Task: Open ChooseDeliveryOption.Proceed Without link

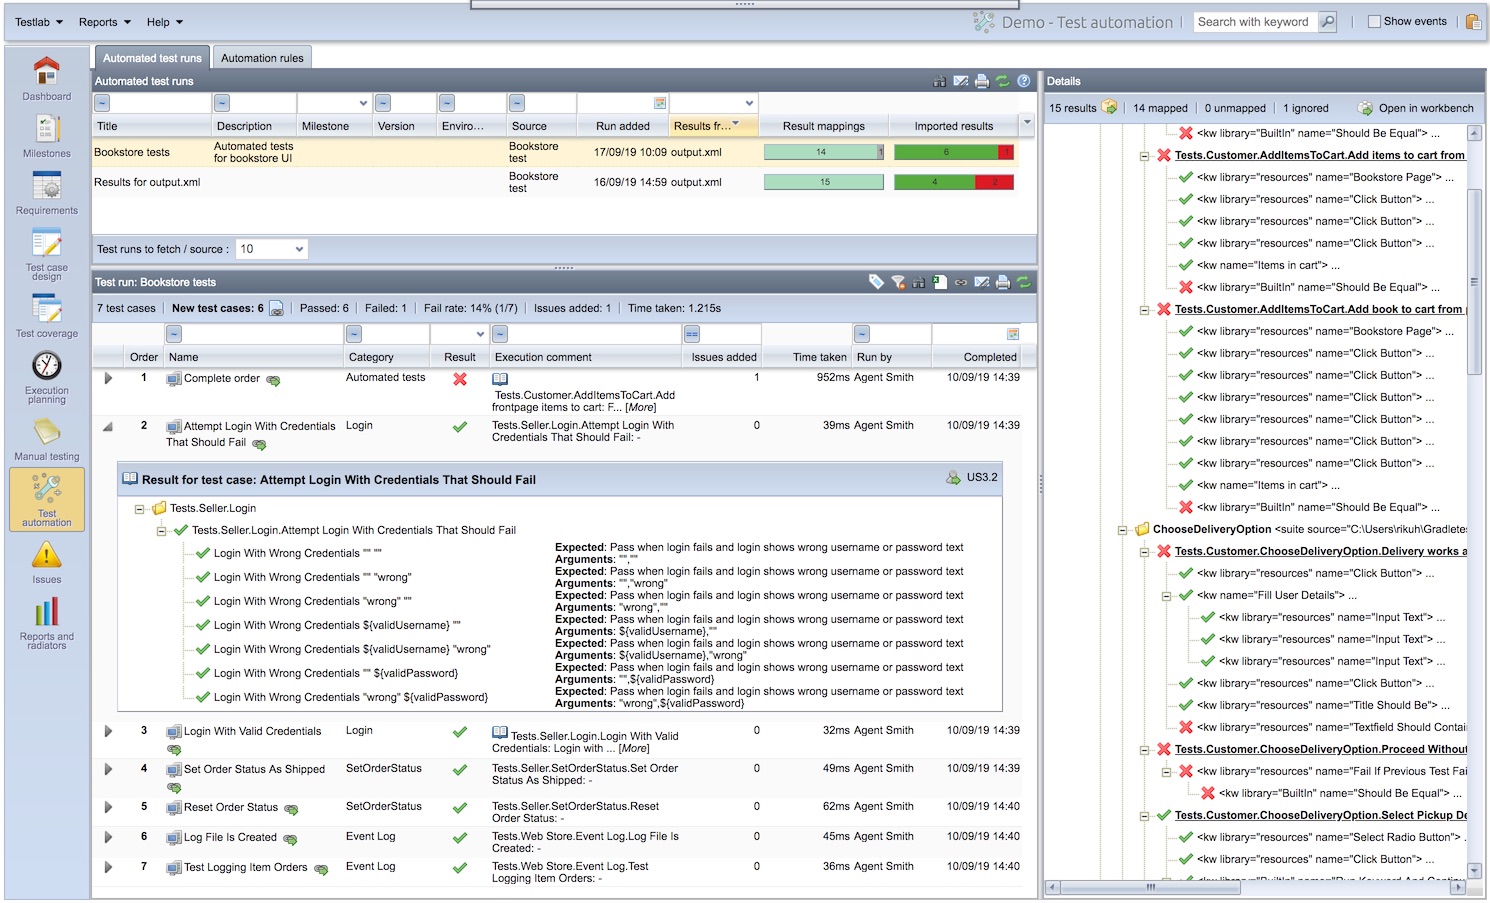Action: 1321,749
